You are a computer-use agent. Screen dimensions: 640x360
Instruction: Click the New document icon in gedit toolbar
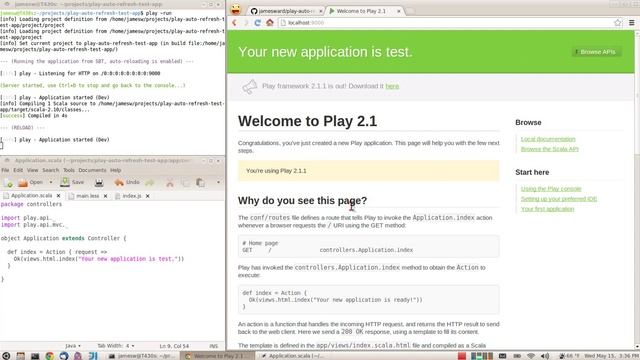click(x=8, y=183)
